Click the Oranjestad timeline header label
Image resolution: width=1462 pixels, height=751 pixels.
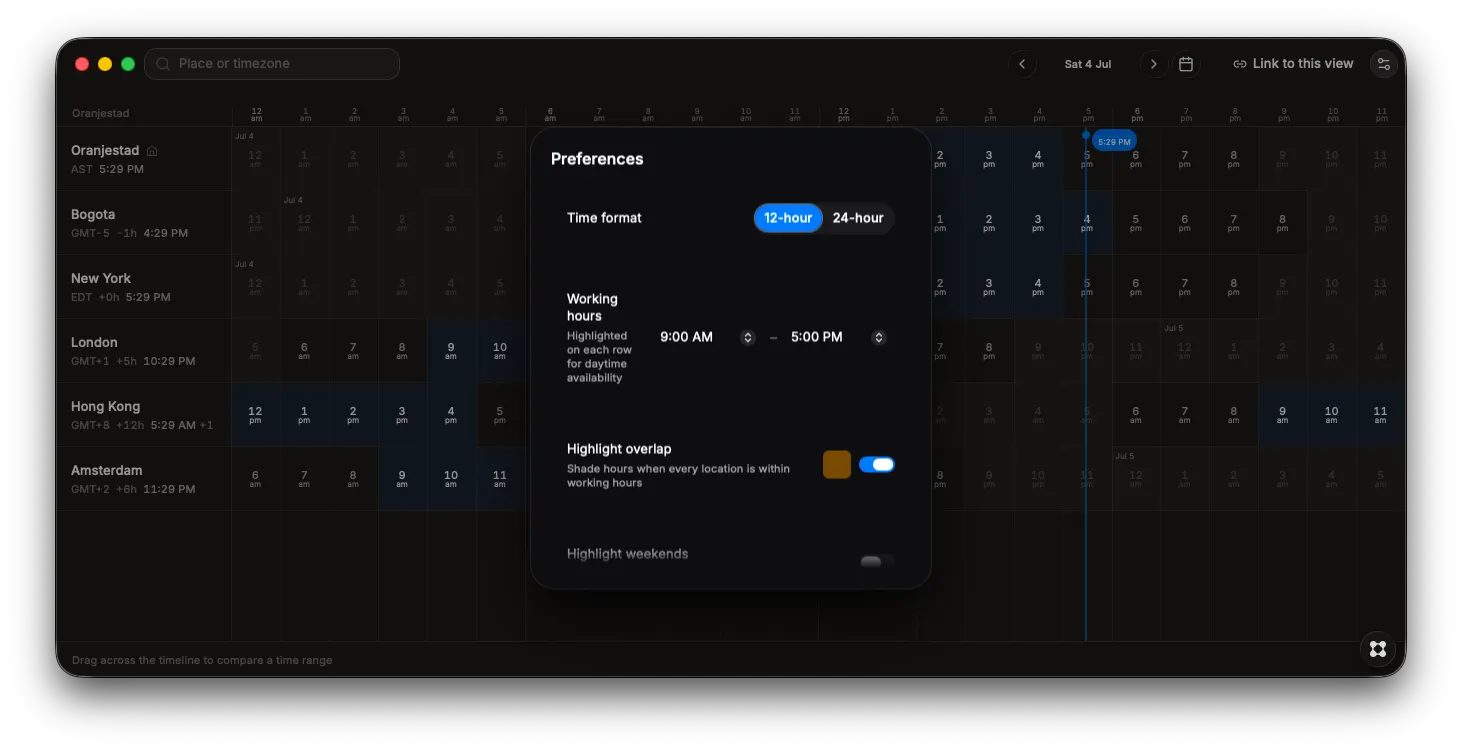(x=101, y=114)
